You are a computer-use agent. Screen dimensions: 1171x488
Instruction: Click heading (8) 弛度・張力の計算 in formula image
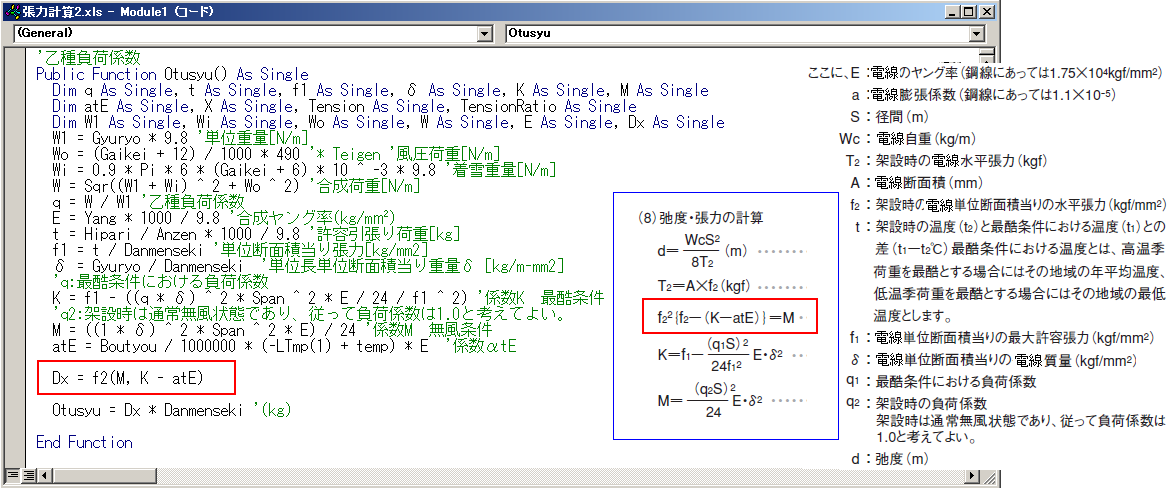(701, 218)
